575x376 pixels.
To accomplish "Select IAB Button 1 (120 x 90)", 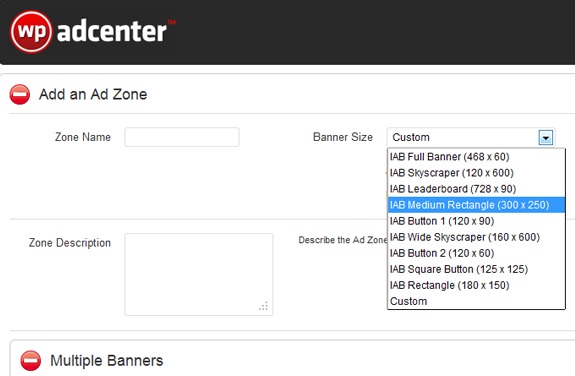I will pos(476,221).
